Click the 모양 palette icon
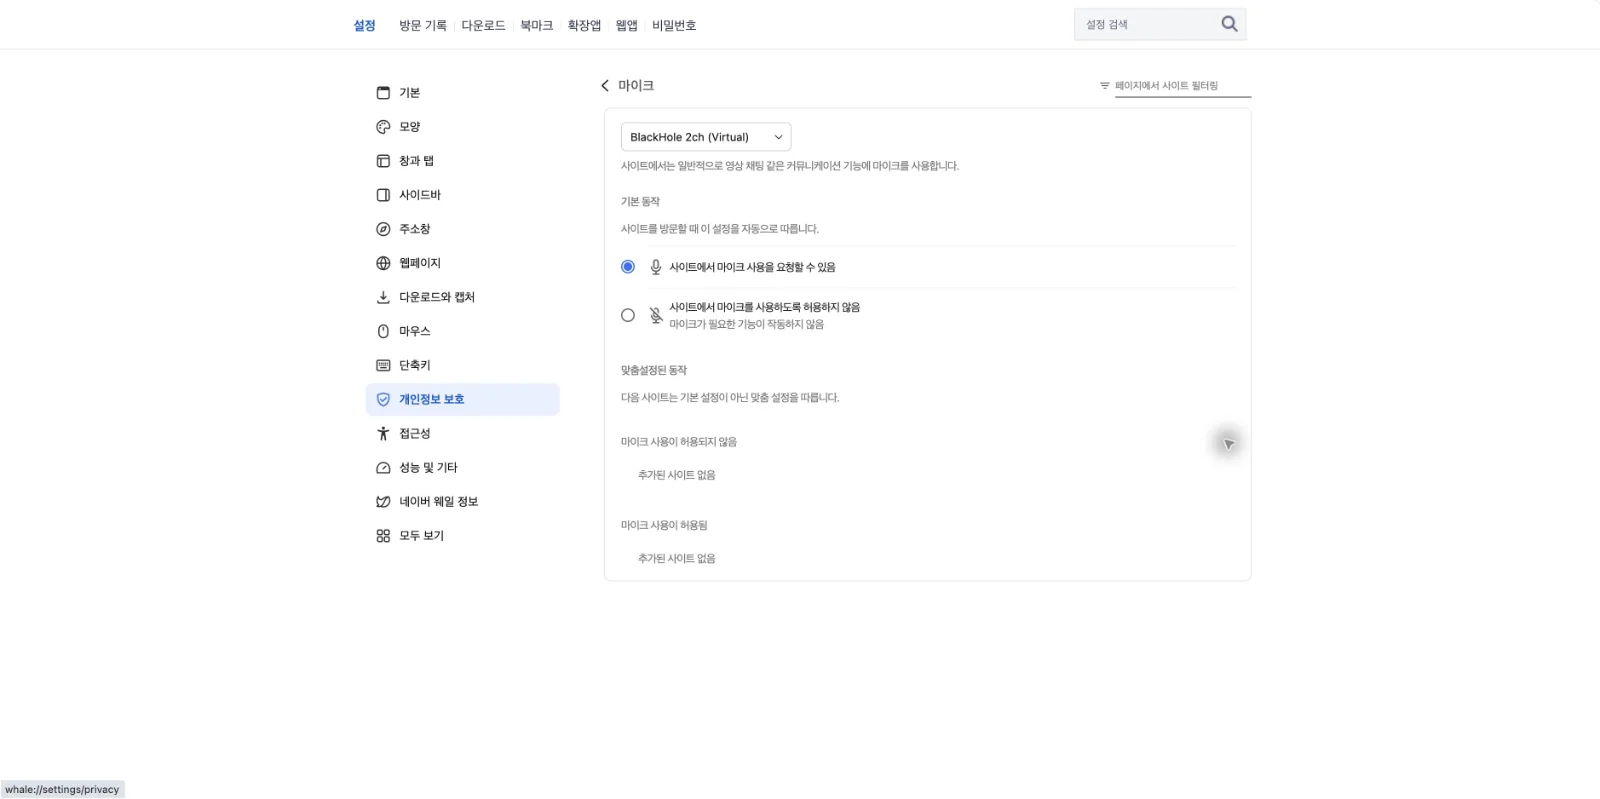 [x=383, y=127]
